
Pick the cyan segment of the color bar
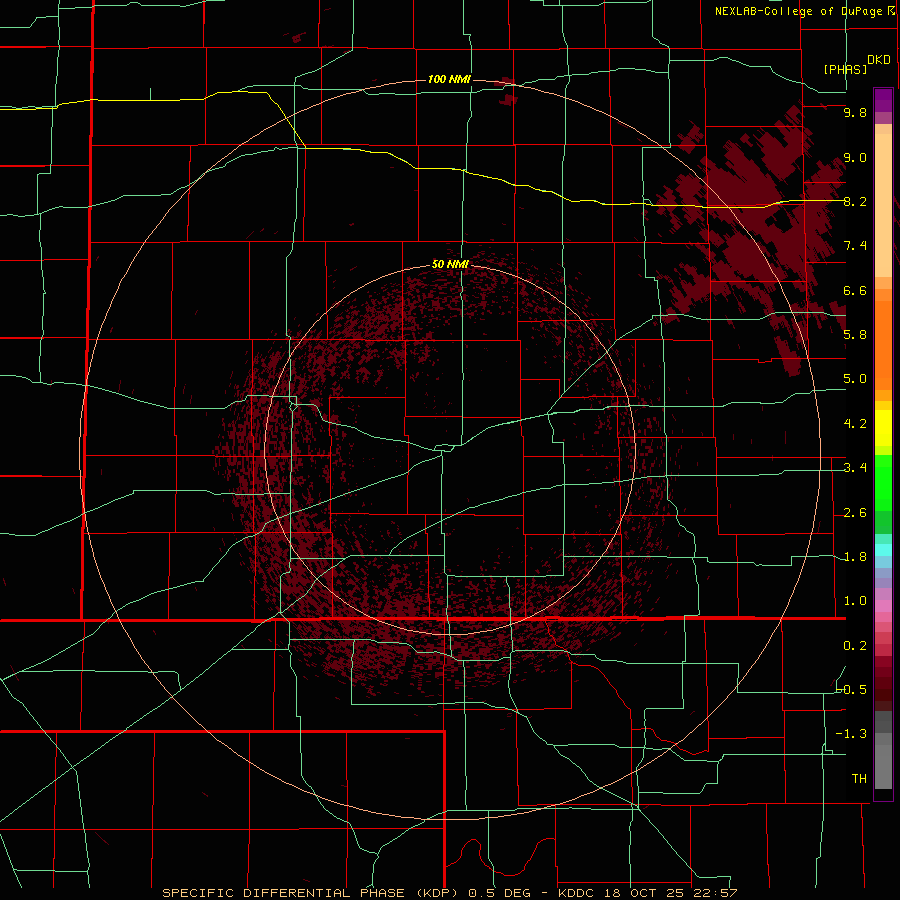(883, 549)
